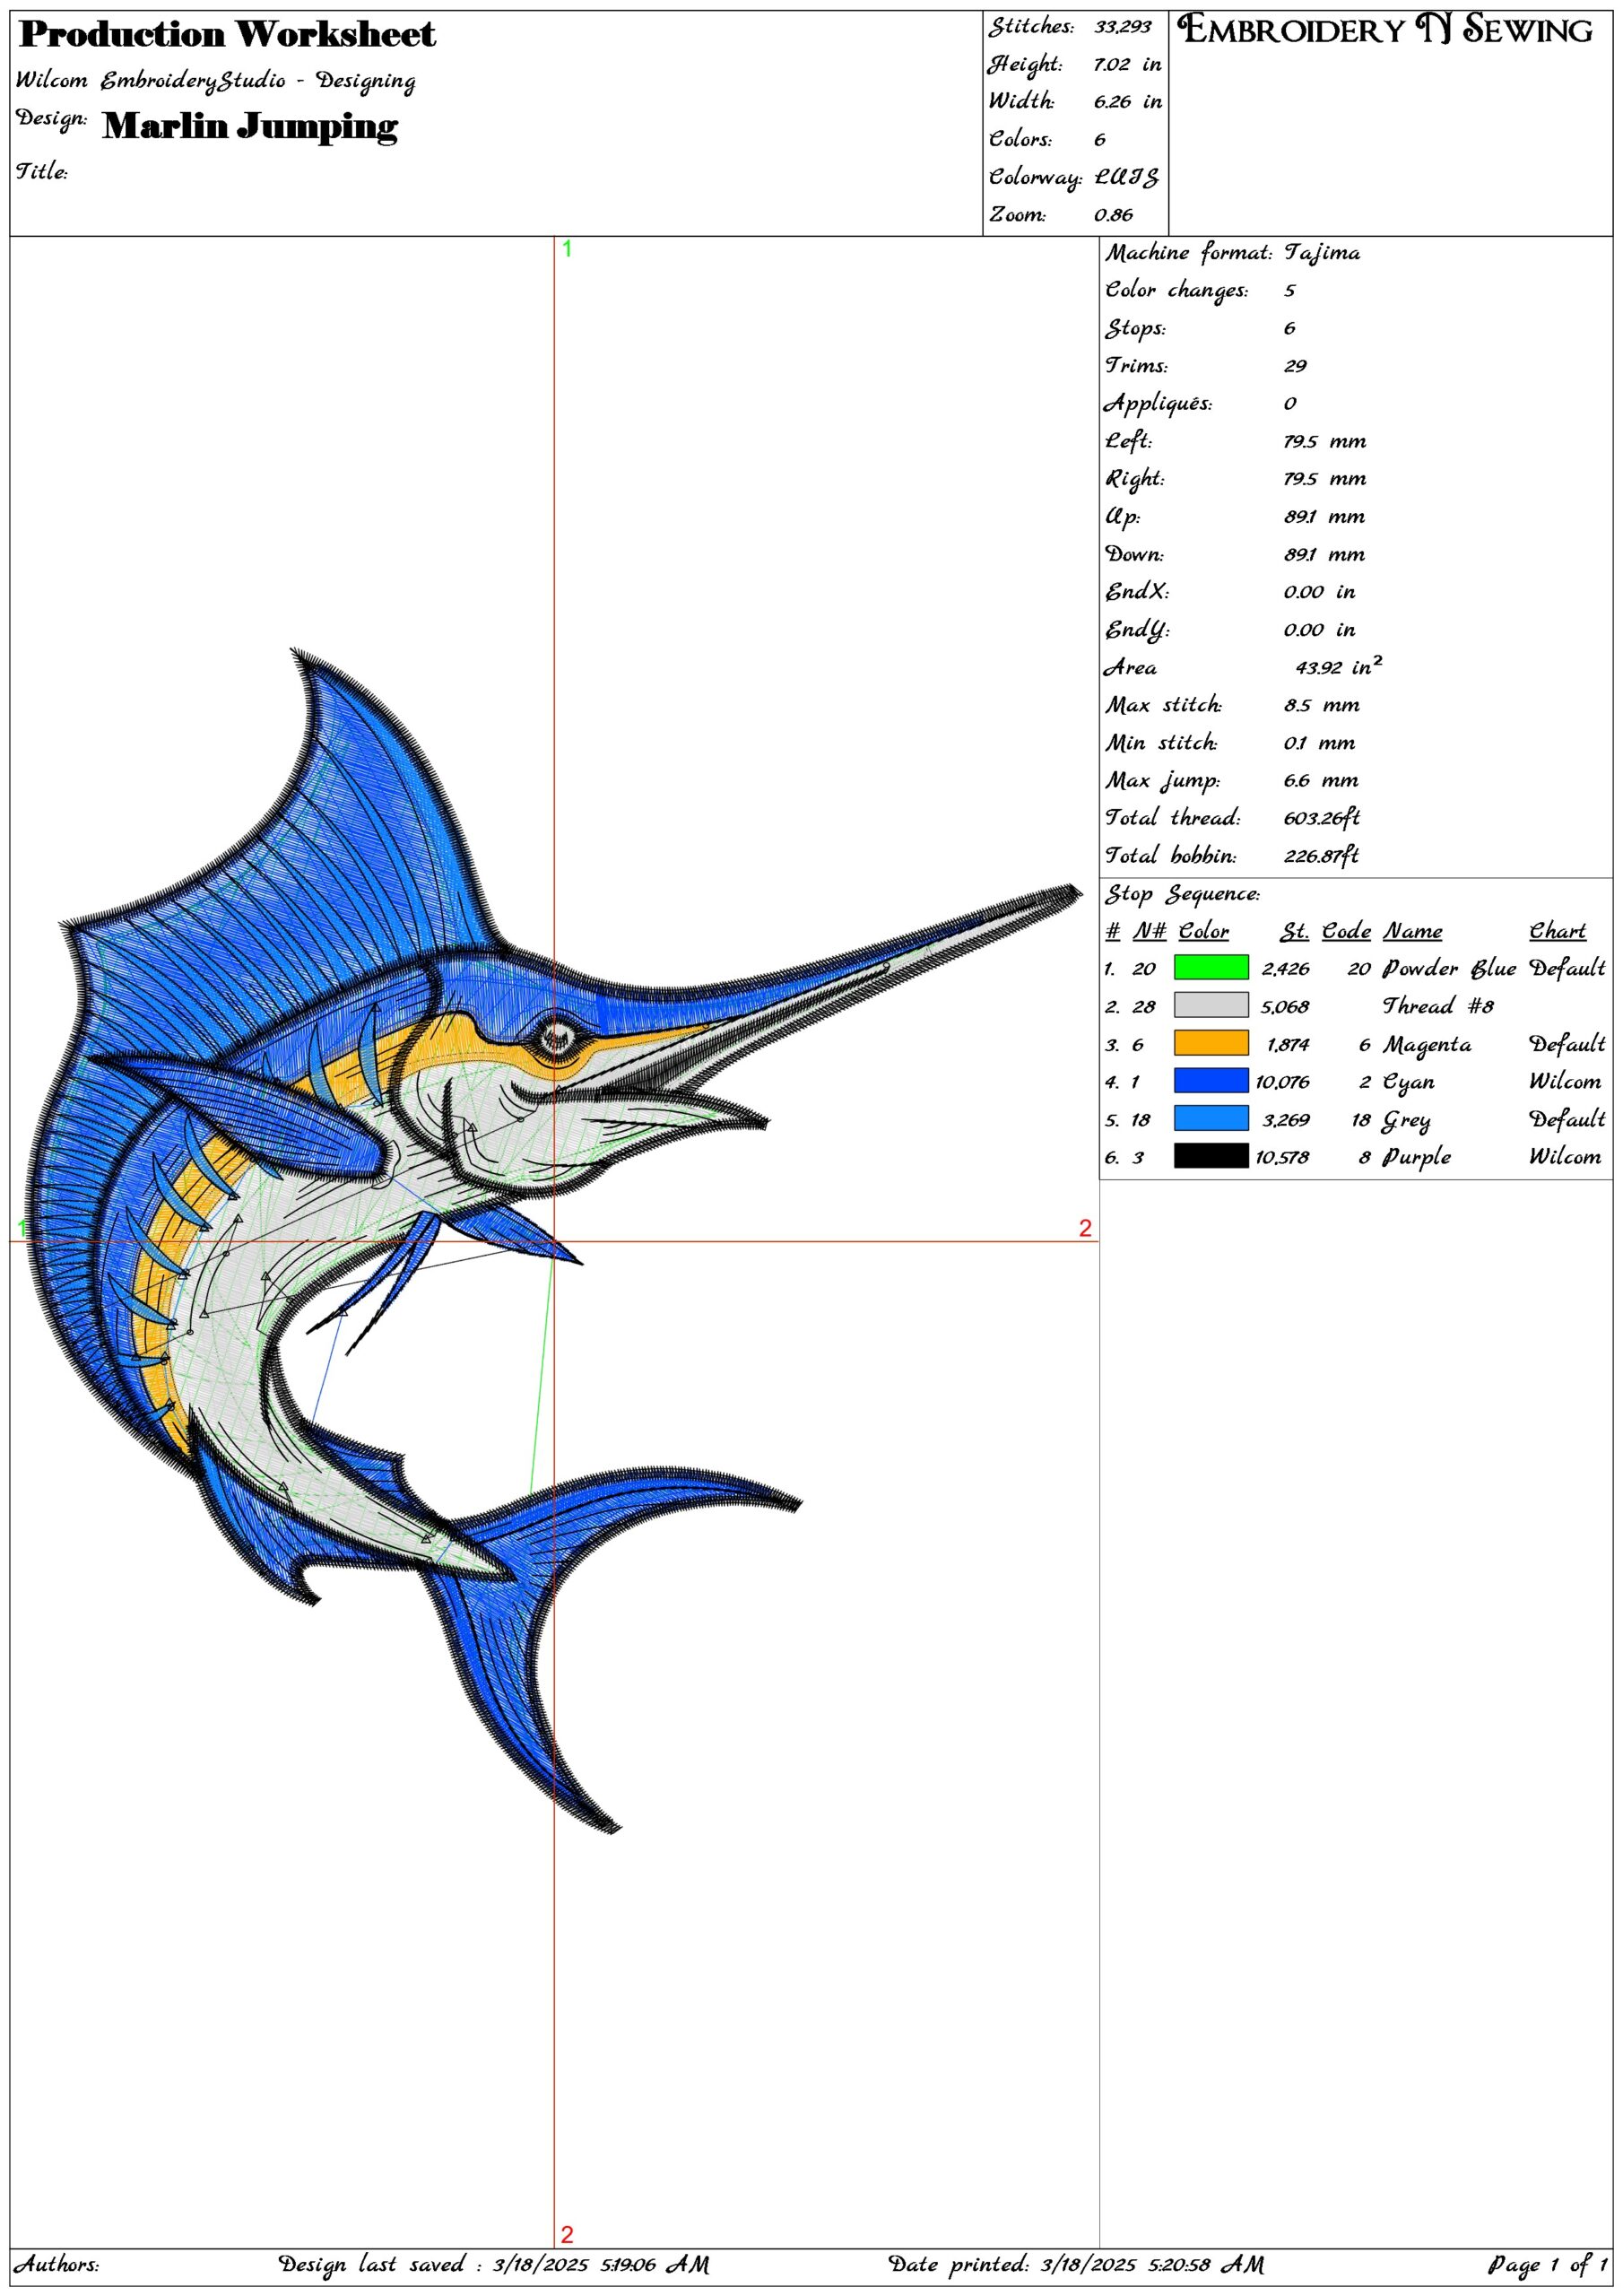Click the red '2' marker at right
The height and width of the screenshot is (2296, 1623).
[x=1085, y=1229]
